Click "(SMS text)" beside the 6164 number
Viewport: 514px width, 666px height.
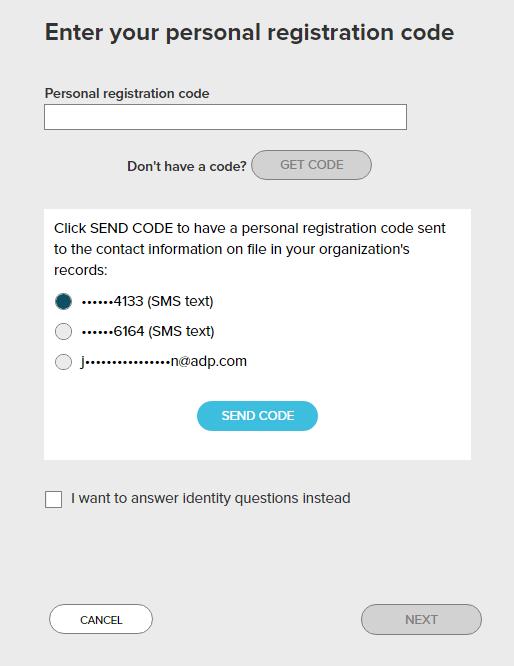click(181, 331)
